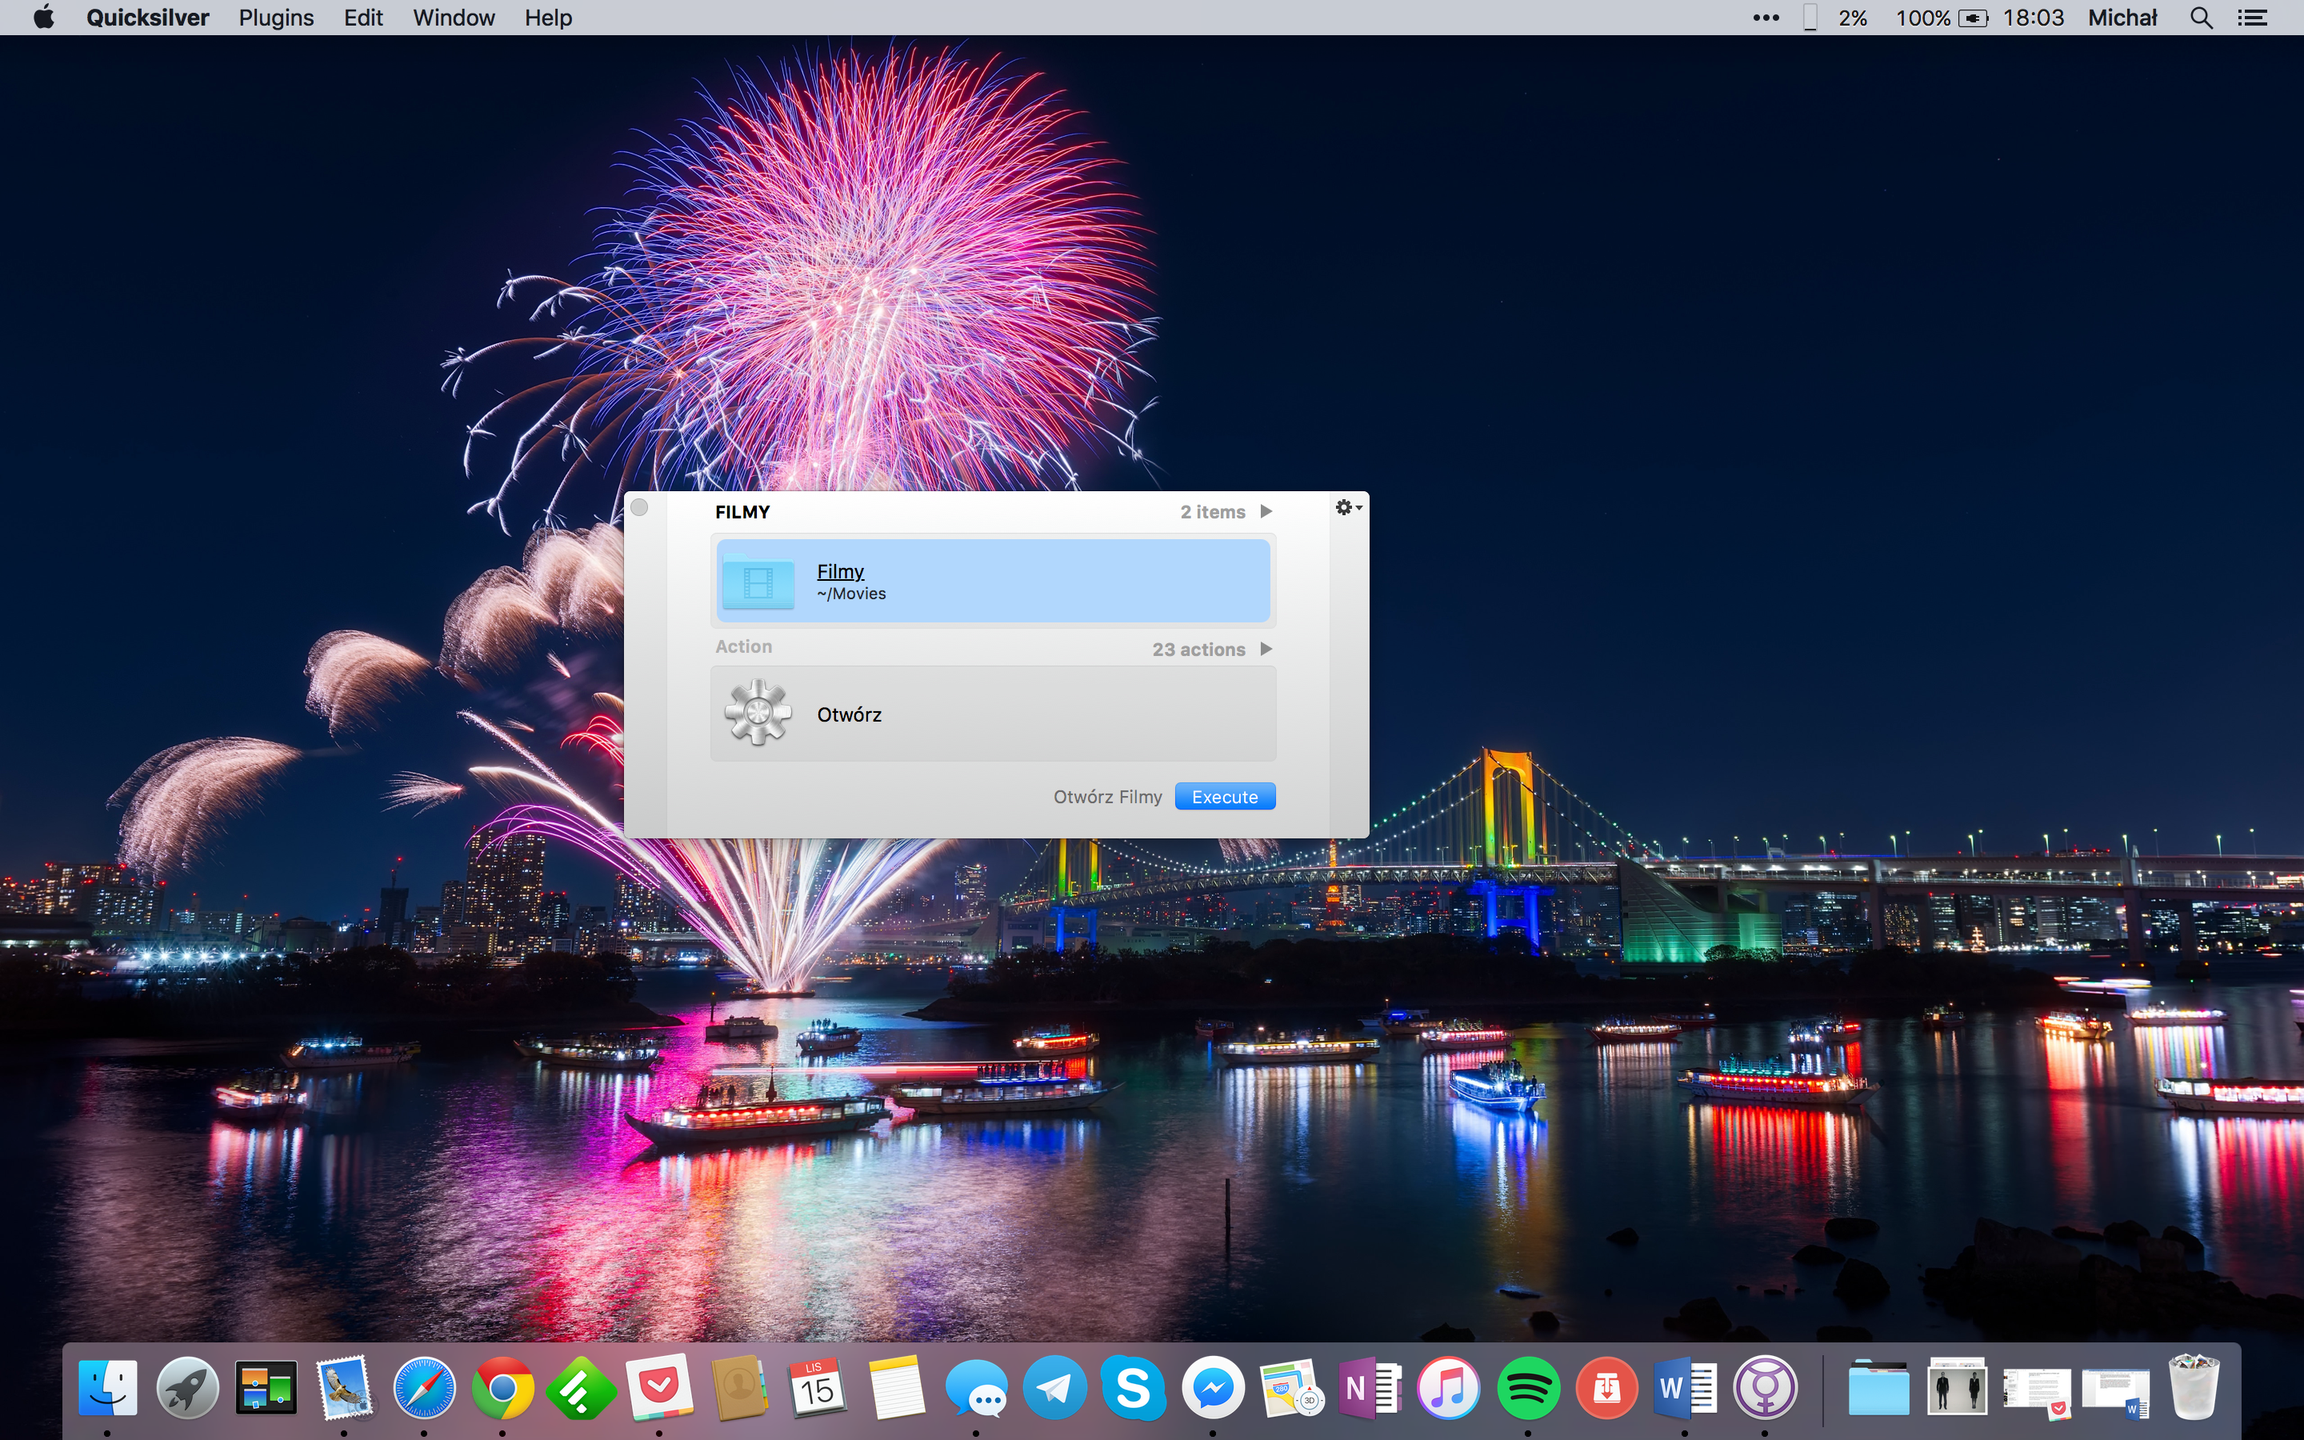Click the Filmy movies folder icon
This screenshot has height=1440, width=2304.
[x=758, y=581]
